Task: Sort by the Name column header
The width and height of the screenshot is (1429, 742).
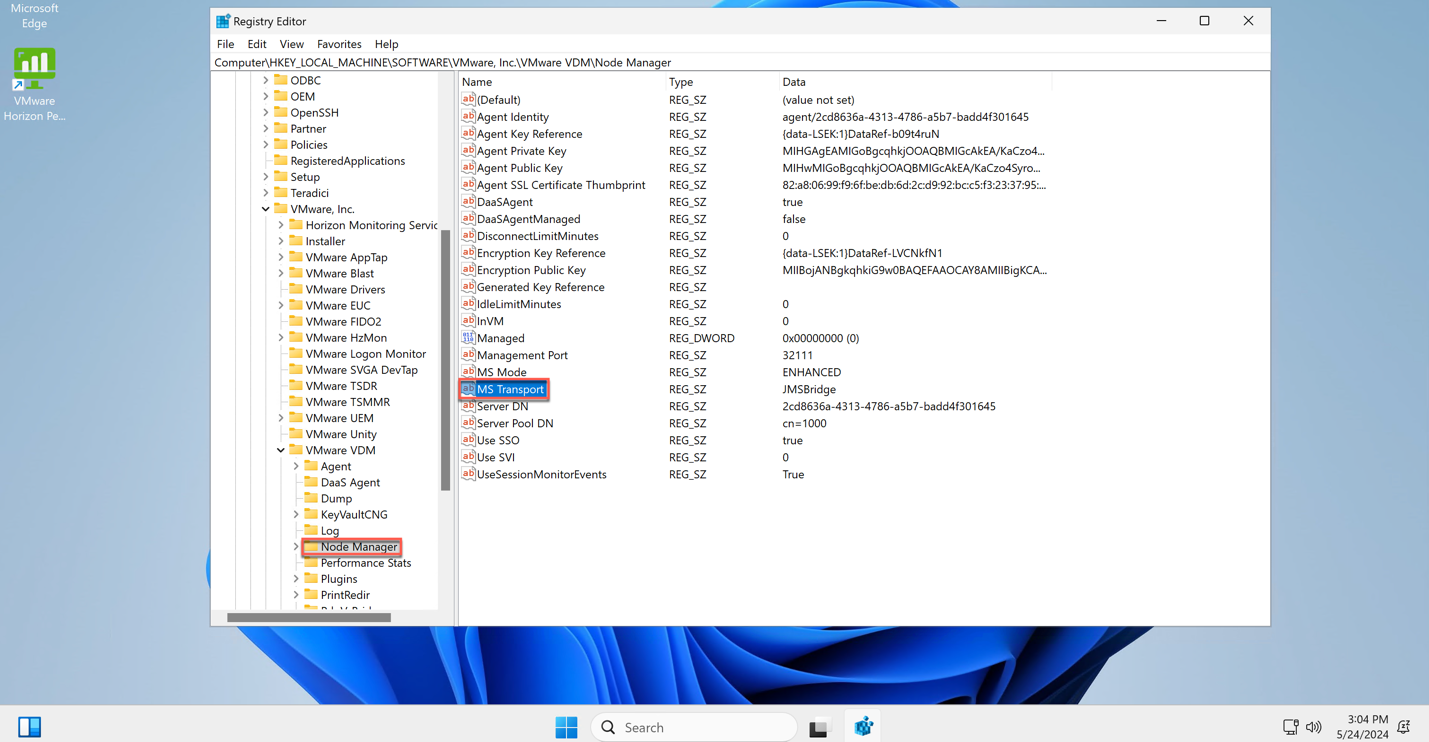Action: pyautogui.click(x=562, y=82)
